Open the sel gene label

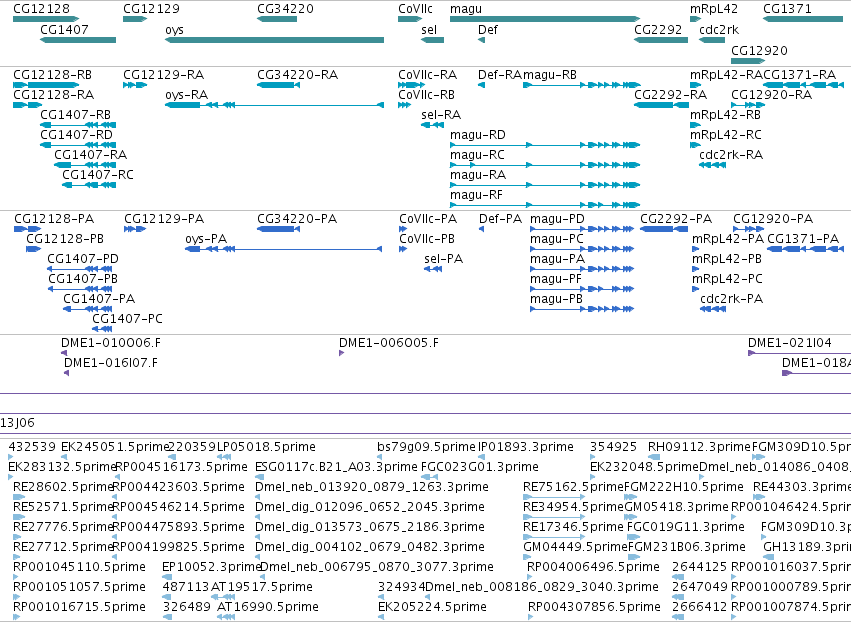tap(429, 29)
